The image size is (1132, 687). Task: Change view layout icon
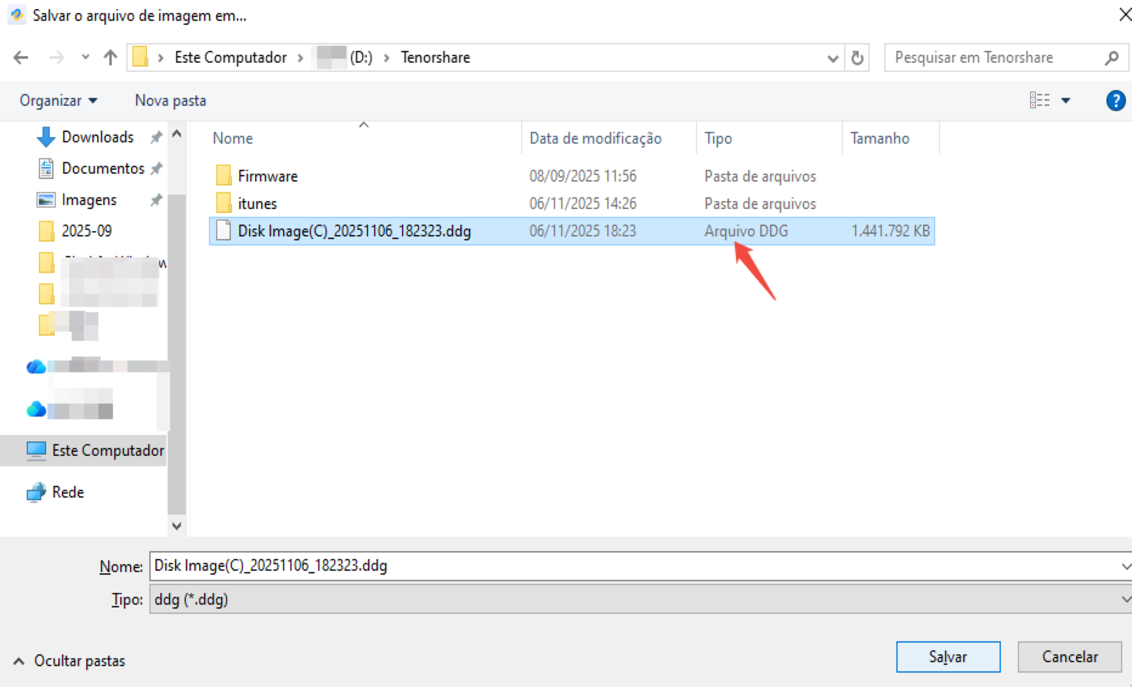[1040, 100]
